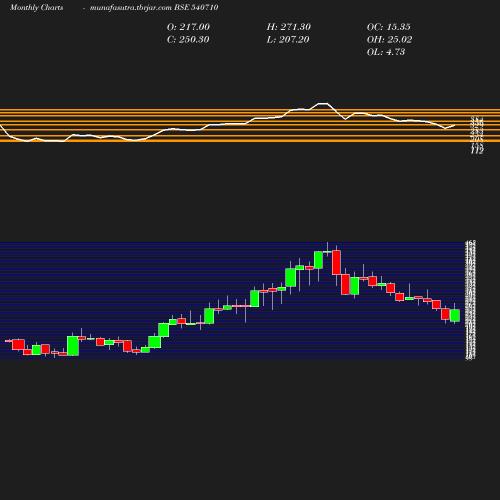500x500 pixels.
Task: Click the "OL: 4.73" reading
Action: 386,52
